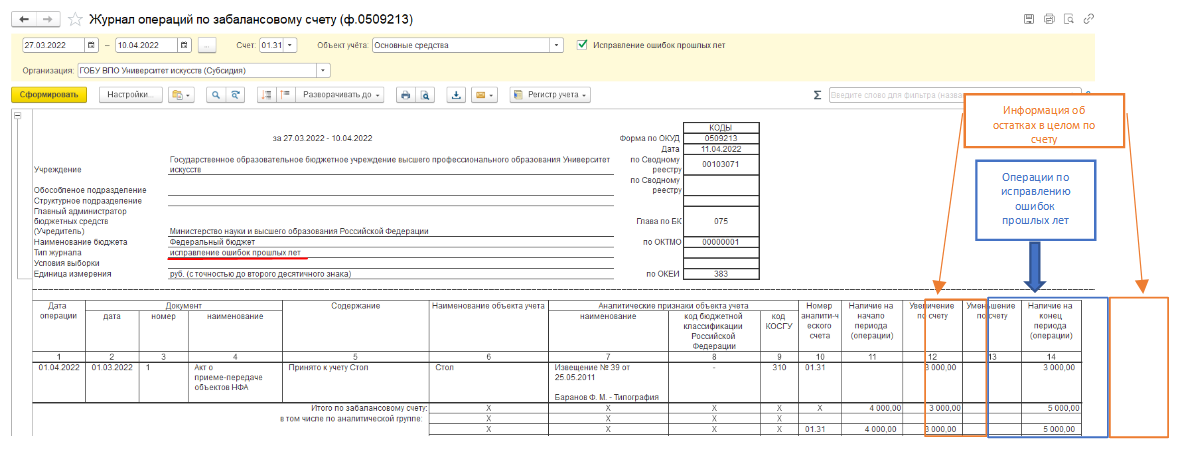Click the Save report to file icon

click(456, 95)
